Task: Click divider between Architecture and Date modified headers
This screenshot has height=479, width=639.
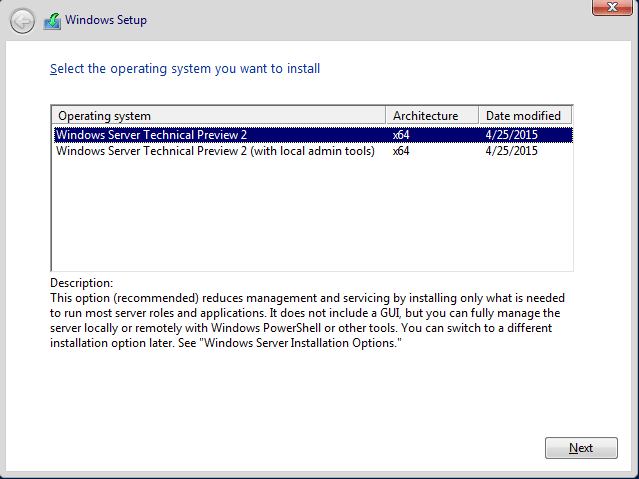Action: (x=477, y=115)
